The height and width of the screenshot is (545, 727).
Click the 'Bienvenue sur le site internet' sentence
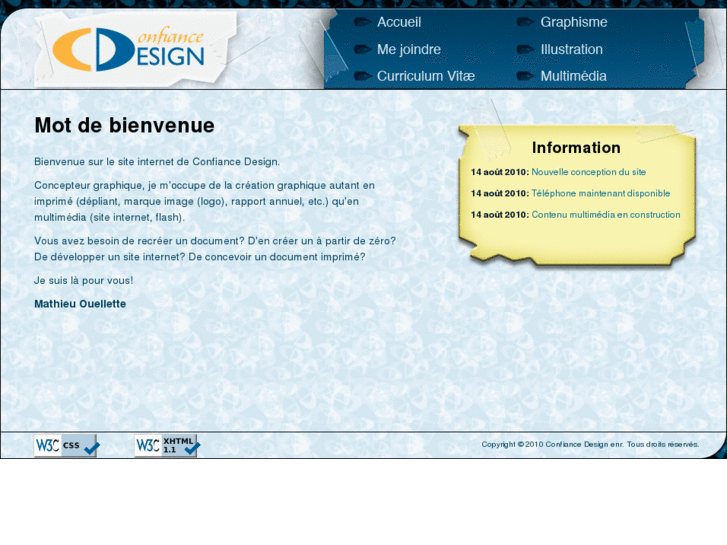pyautogui.click(x=157, y=162)
